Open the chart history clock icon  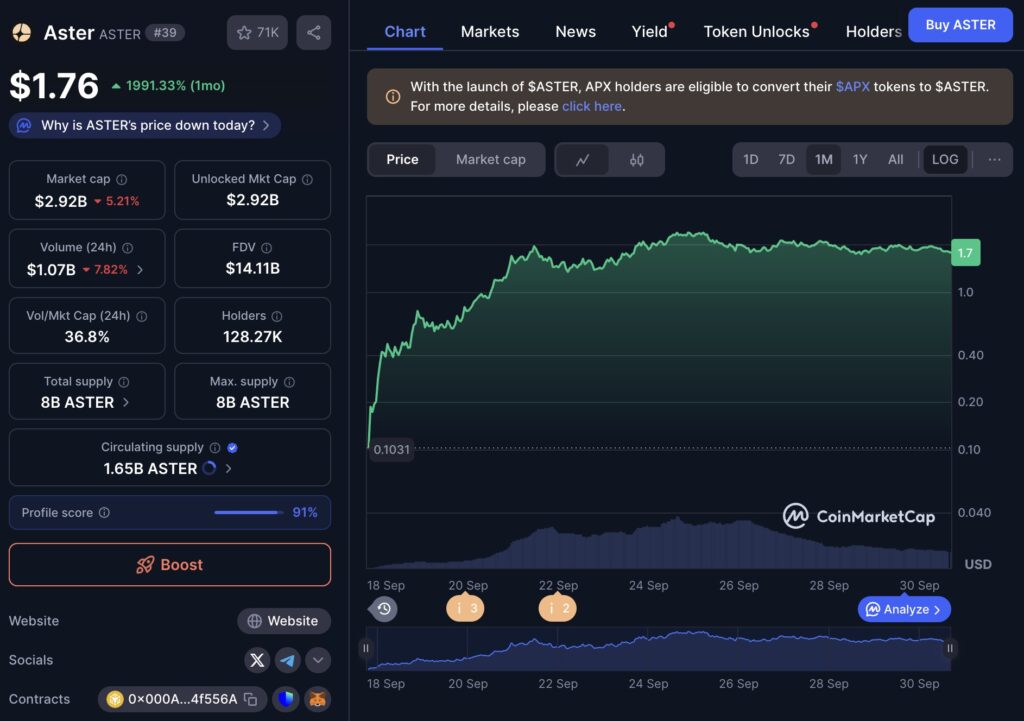point(383,609)
